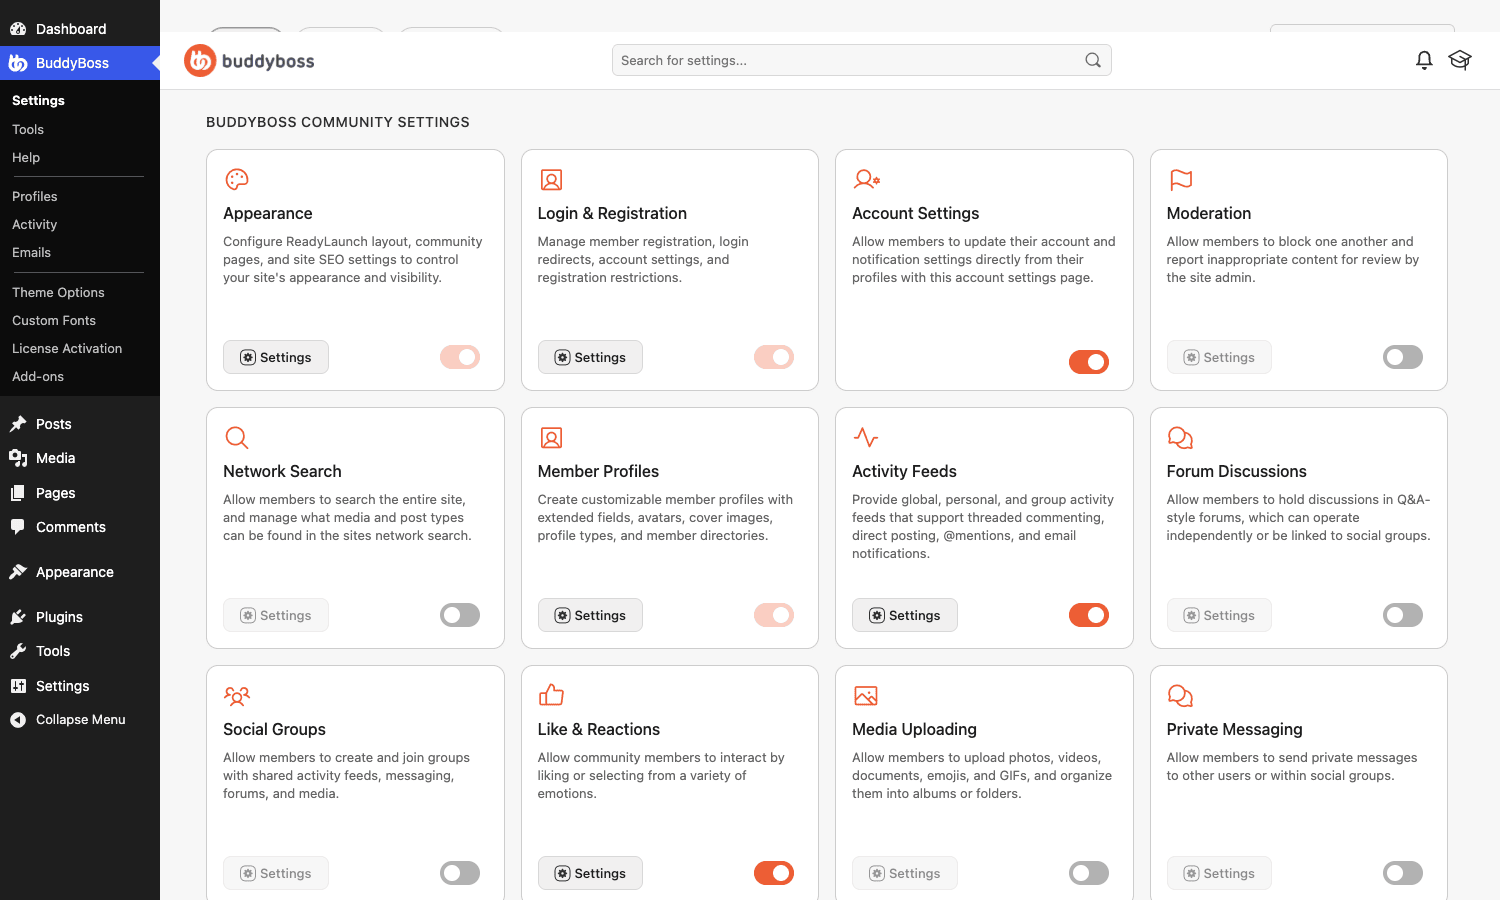Click Settings button on Forum Discussions card
This screenshot has height=900, width=1500.
click(1219, 615)
